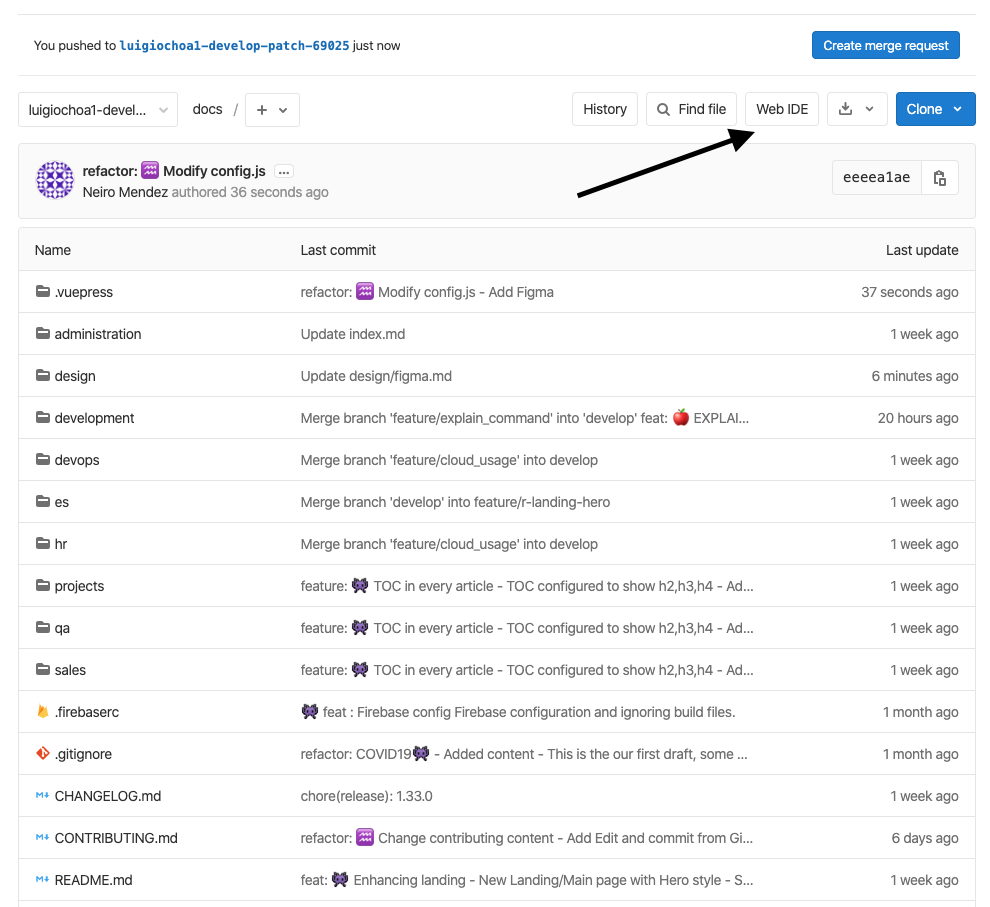Click the README.md markdown file icon
The width and height of the screenshot is (990, 907).
(43, 880)
